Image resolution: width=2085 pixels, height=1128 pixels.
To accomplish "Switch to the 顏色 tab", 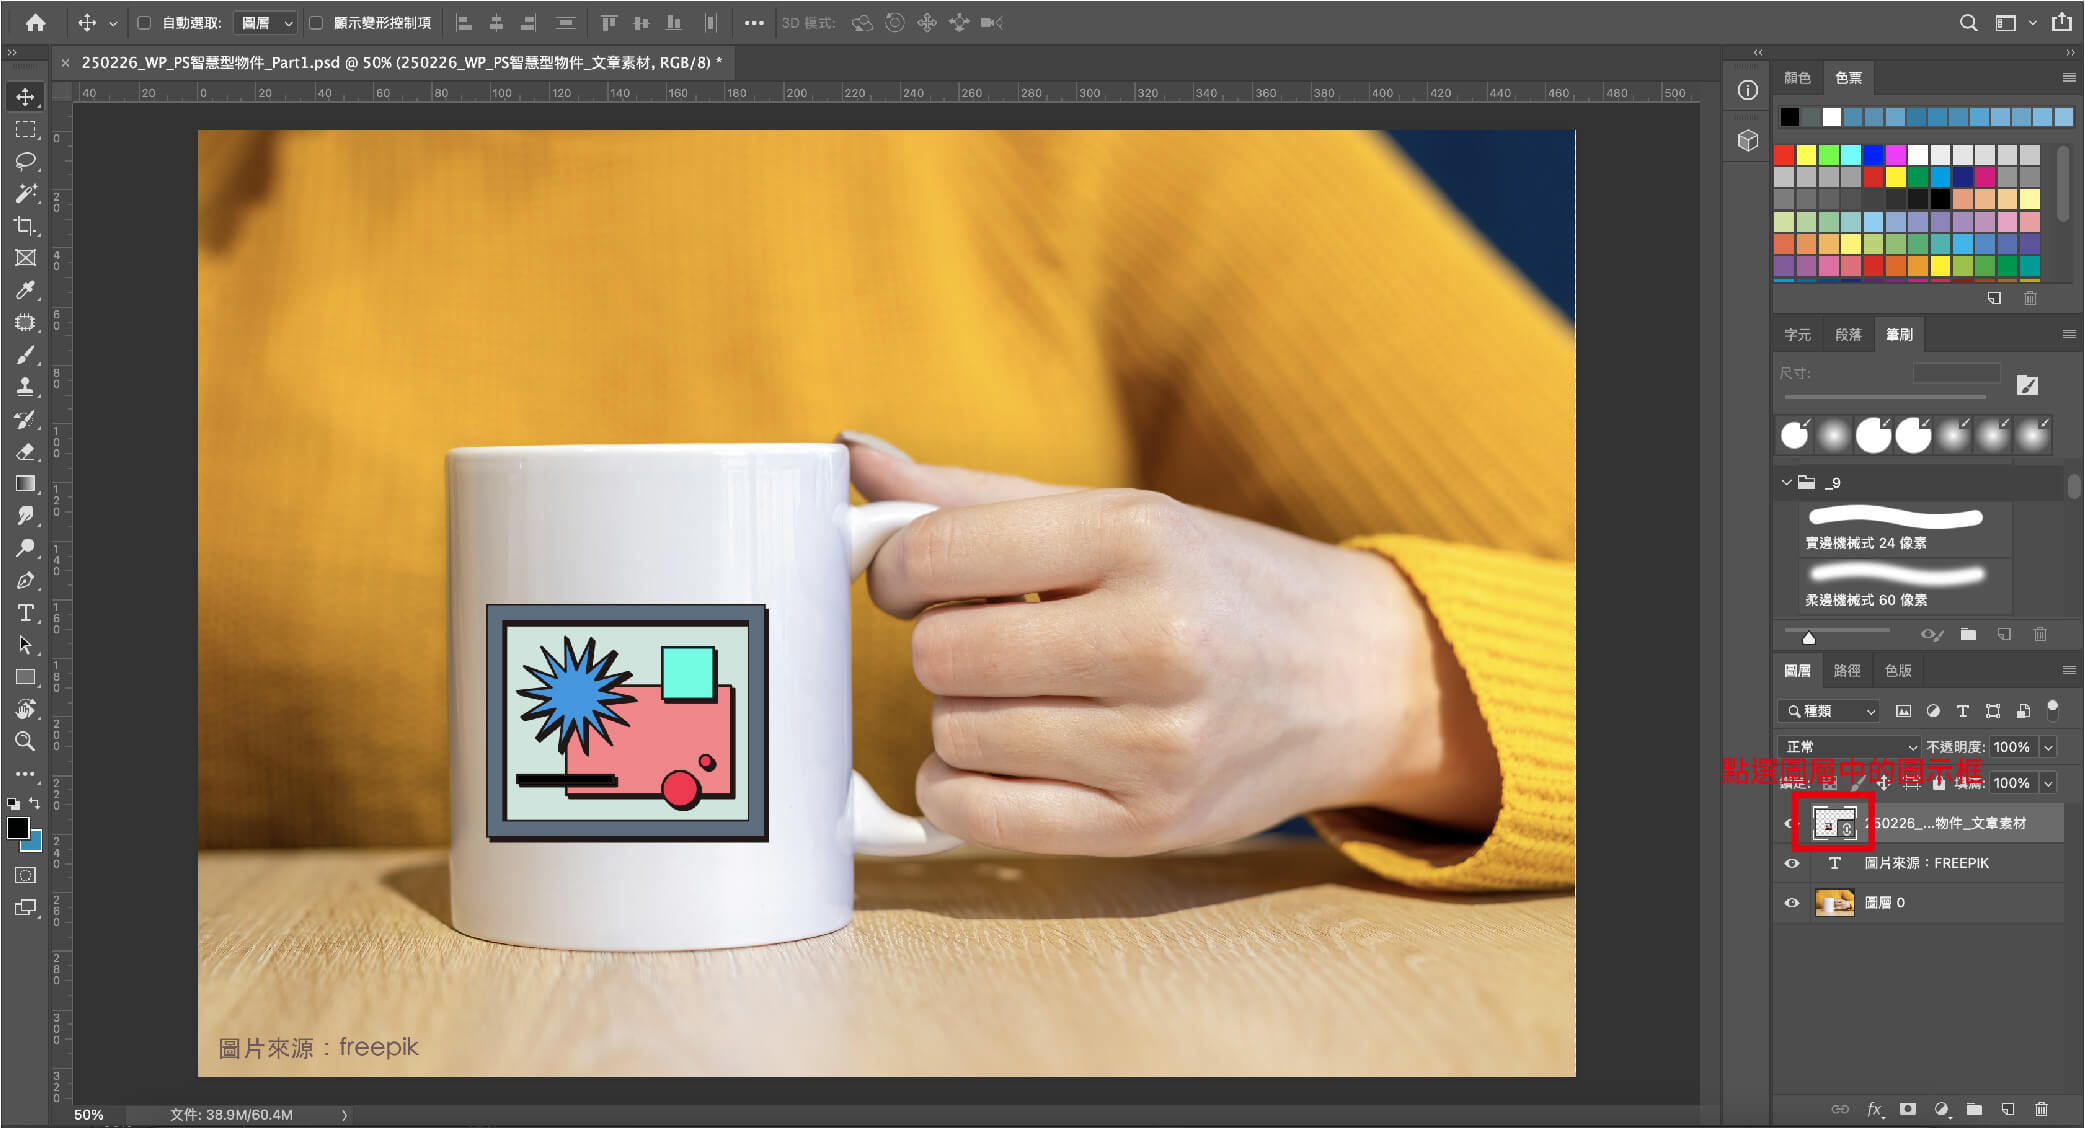I will (1797, 77).
